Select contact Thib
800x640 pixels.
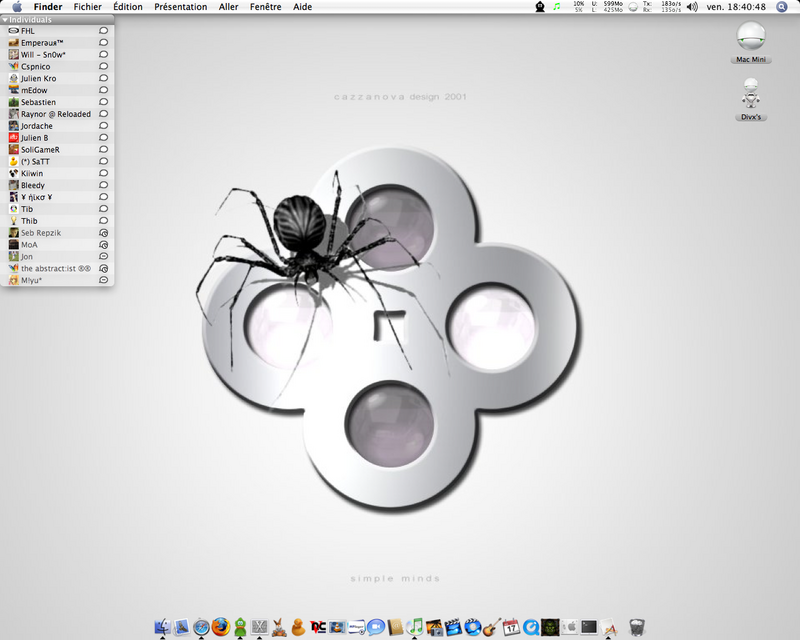click(x=58, y=220)
